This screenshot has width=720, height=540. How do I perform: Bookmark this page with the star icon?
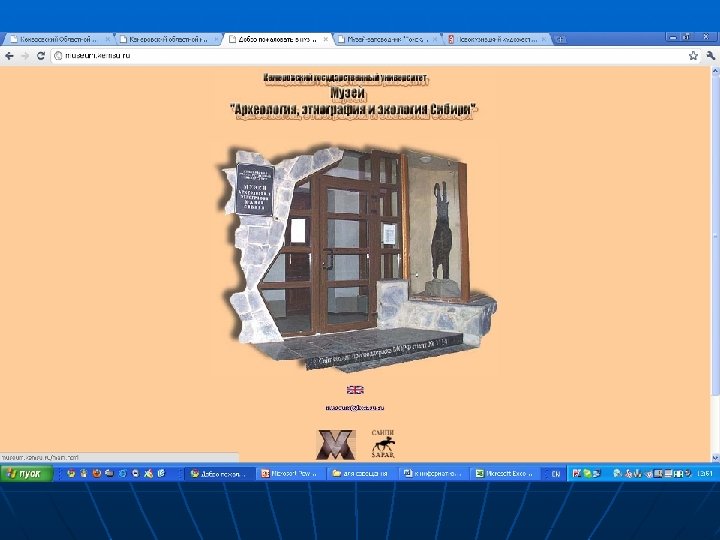[693, 56]
